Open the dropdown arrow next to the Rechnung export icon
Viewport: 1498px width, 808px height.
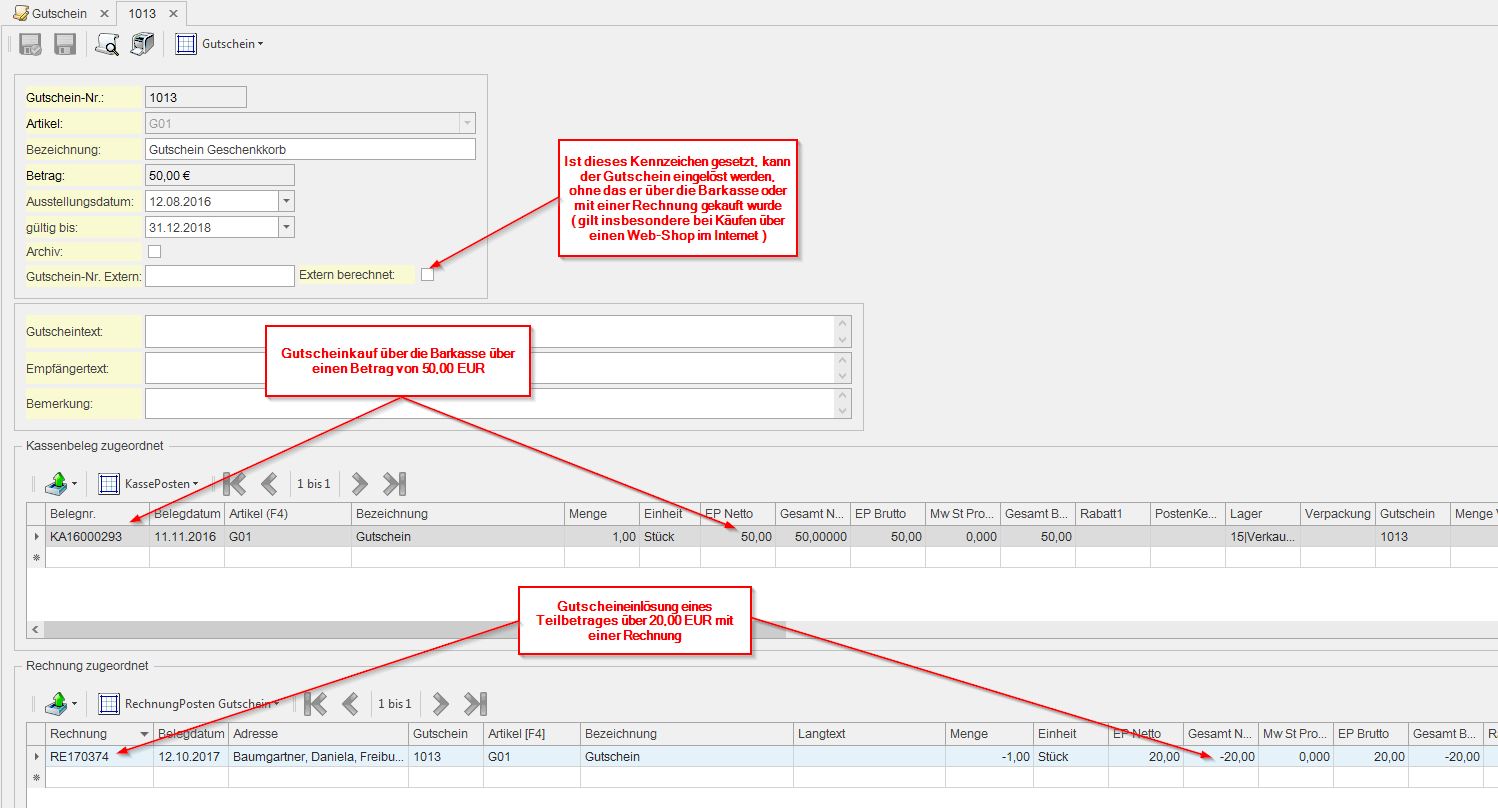[74, 704]
